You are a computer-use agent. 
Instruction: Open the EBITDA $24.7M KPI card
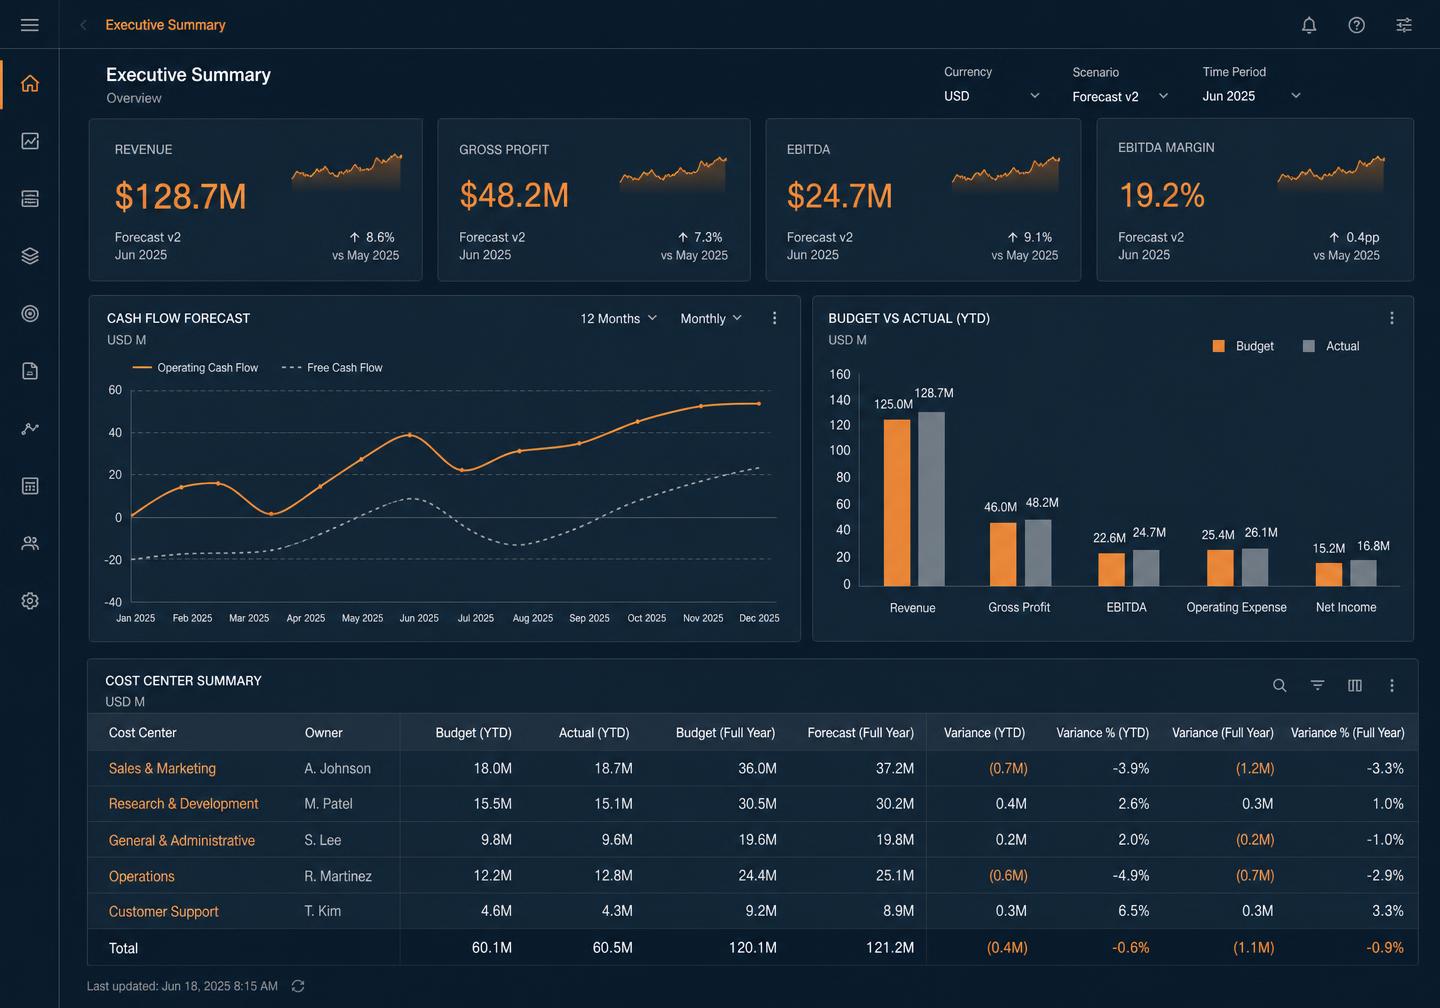[x=923, y=200]
